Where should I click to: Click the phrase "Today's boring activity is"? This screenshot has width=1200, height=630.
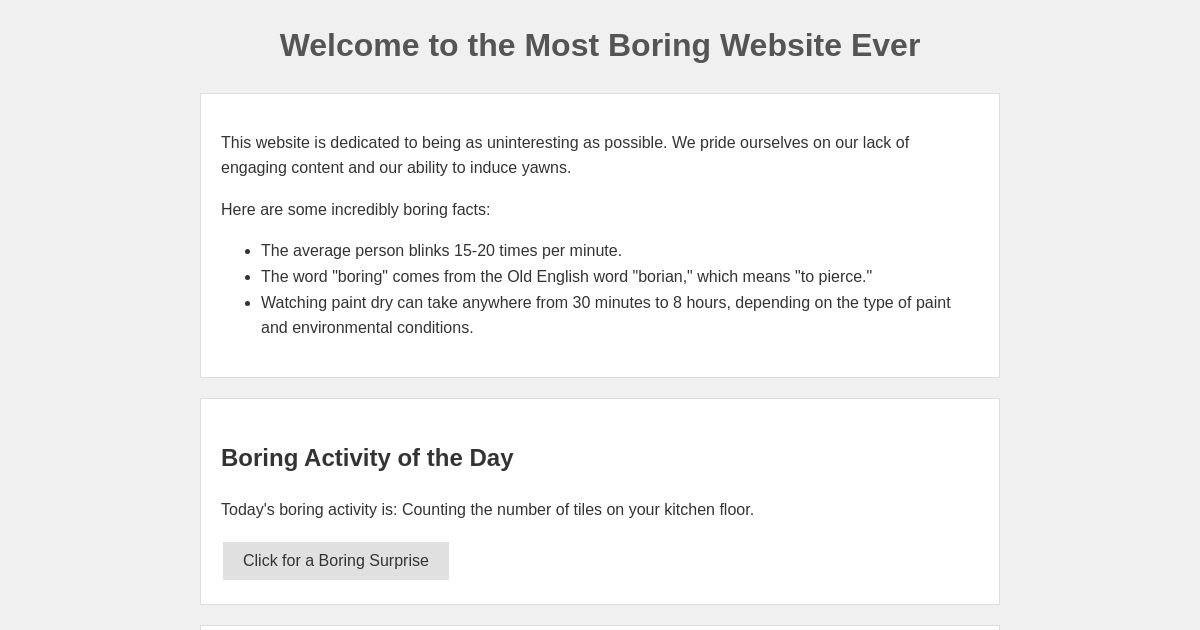[308, 510]
